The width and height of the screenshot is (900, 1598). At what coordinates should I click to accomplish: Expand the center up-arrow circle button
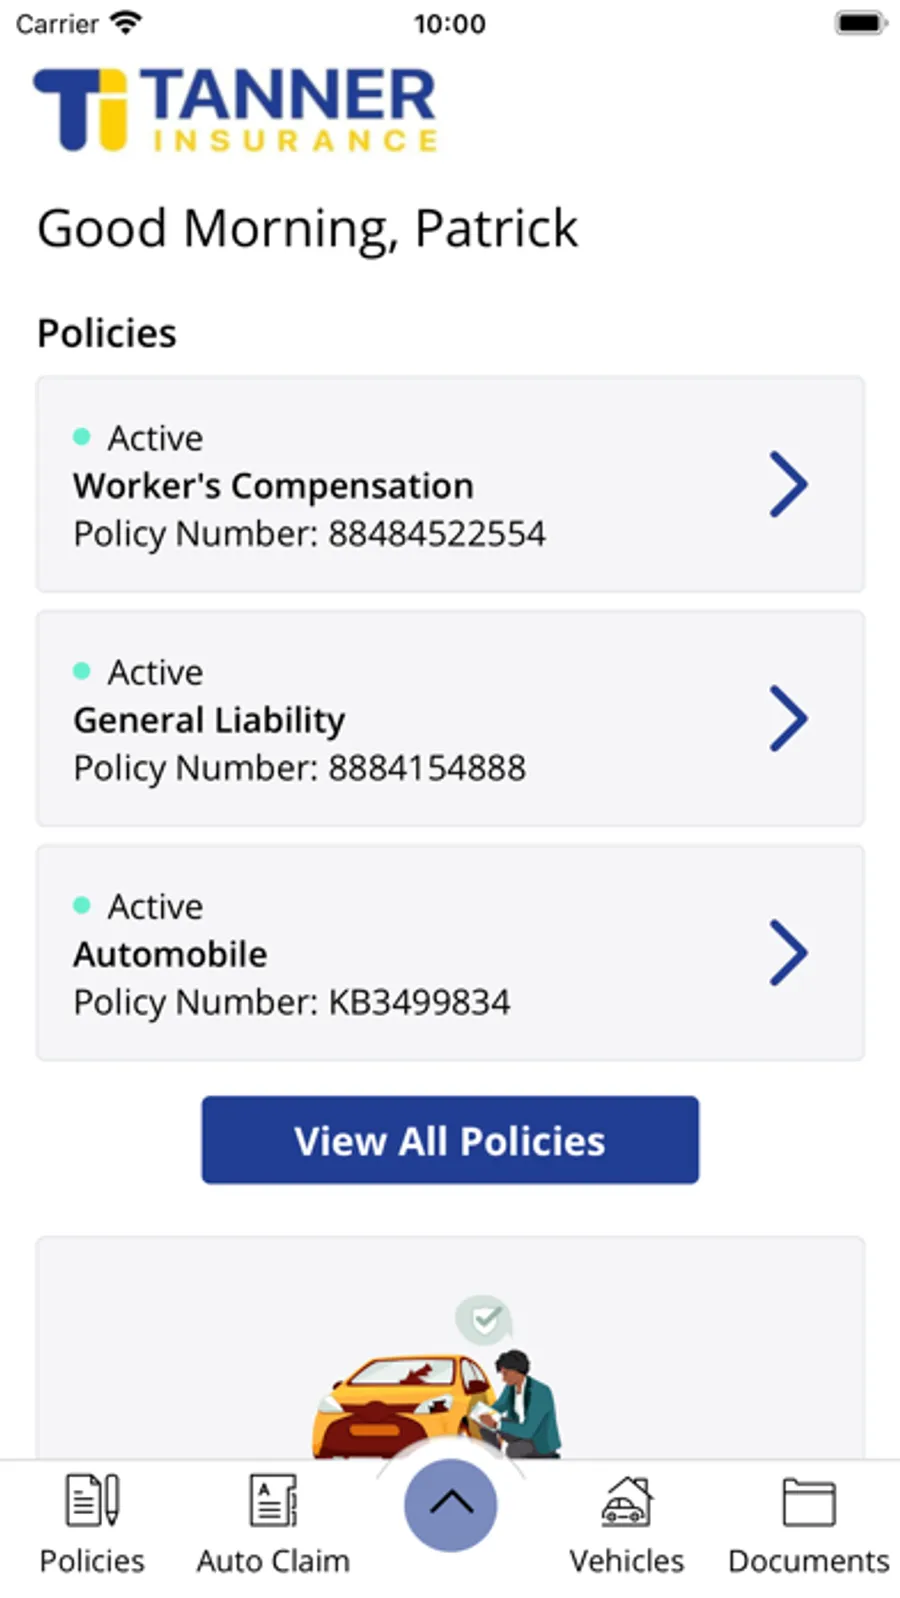451,1504
